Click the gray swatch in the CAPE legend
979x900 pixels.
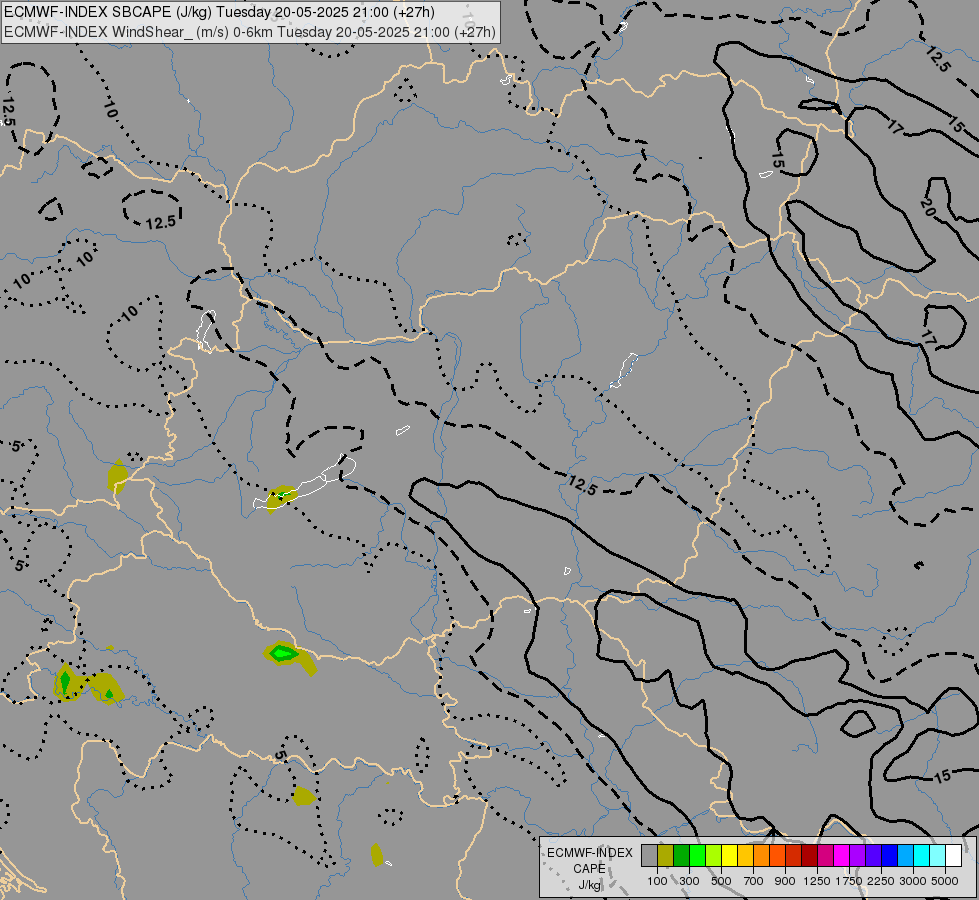pyautogui.click(x=649, y=855)
